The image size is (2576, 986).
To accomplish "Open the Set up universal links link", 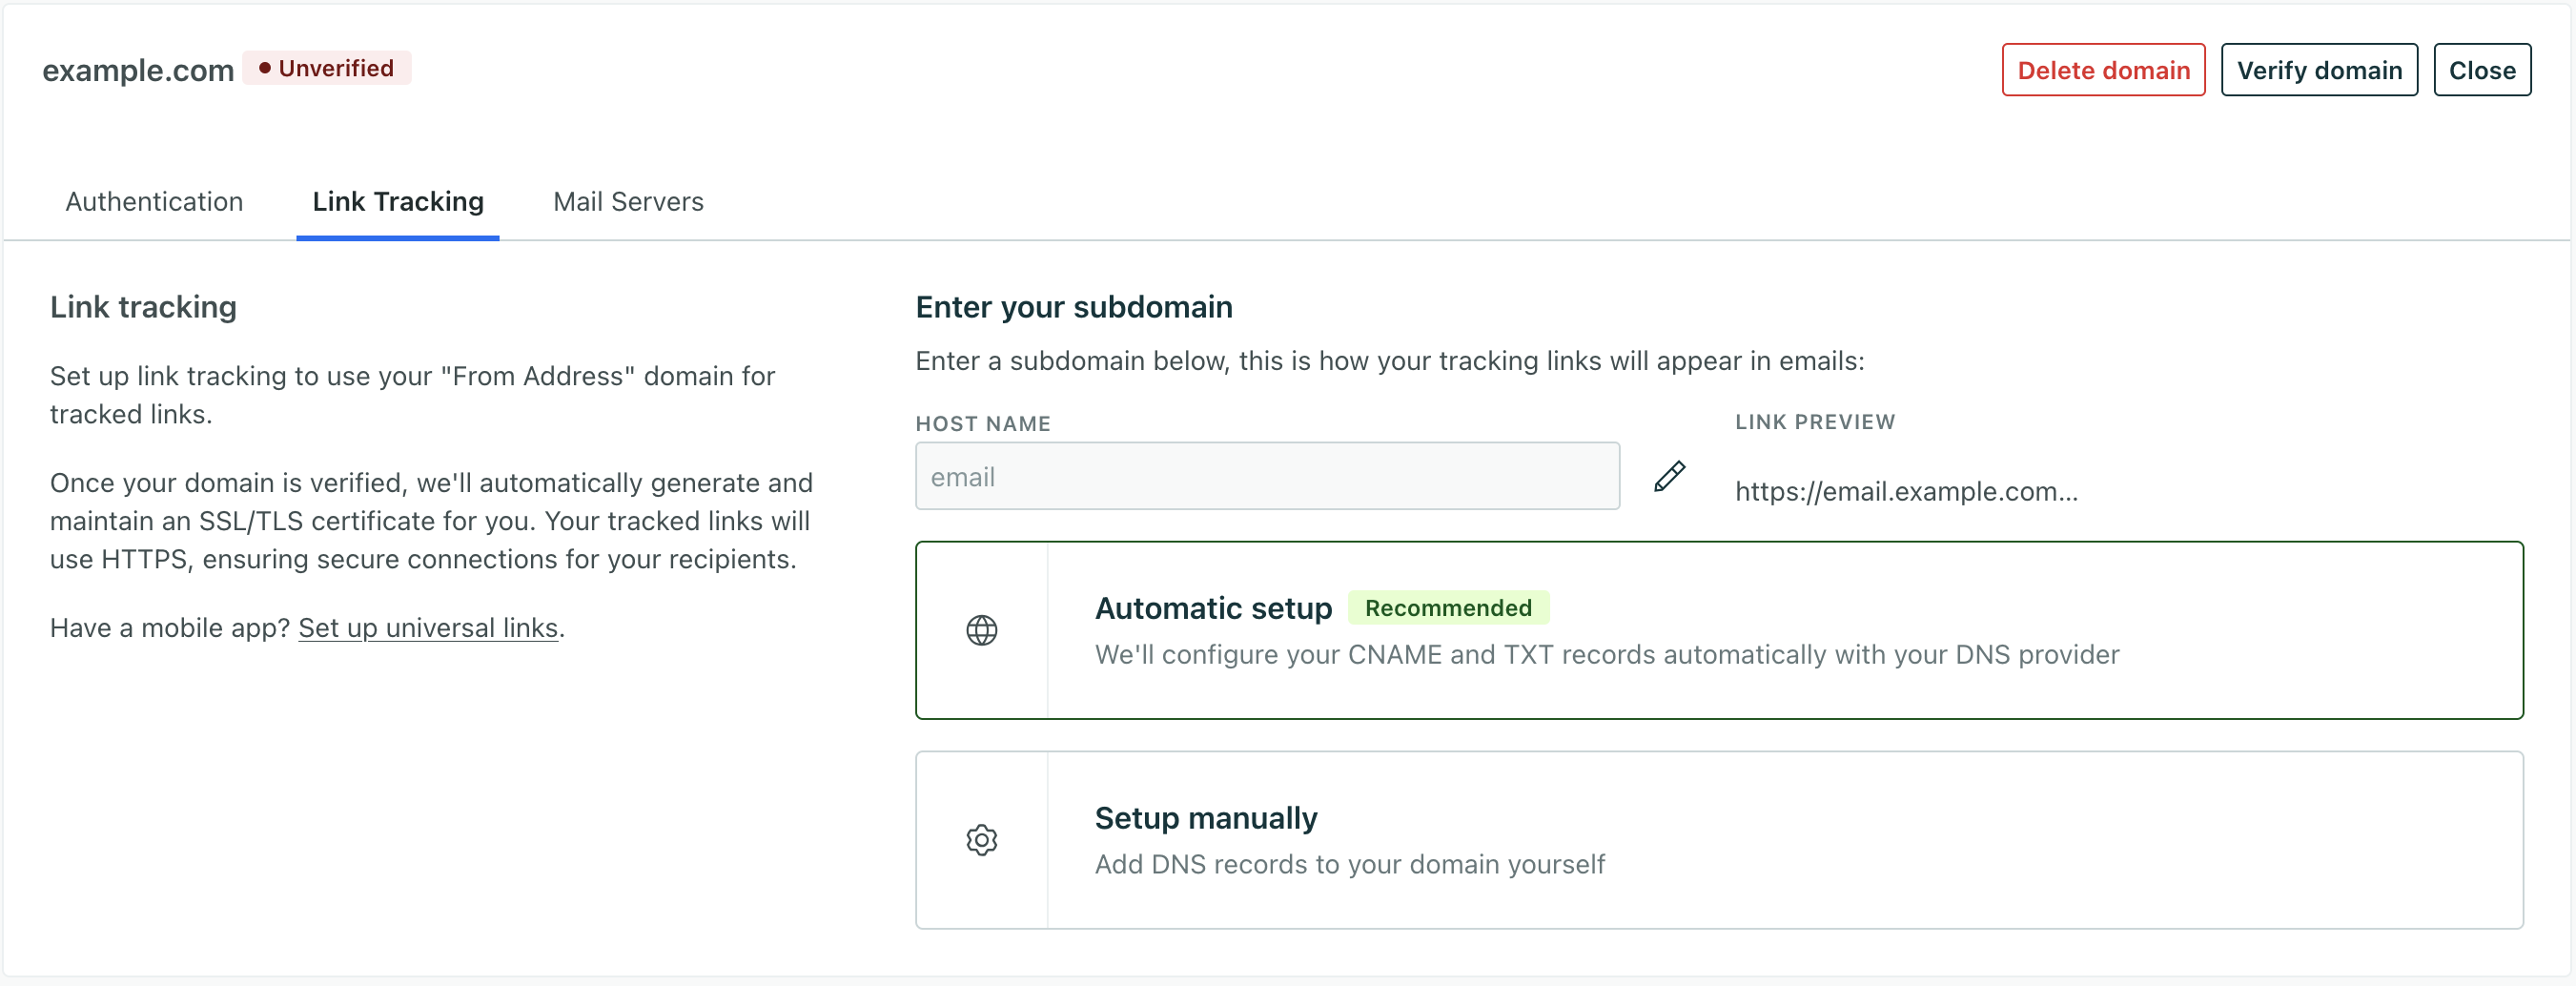I will (428, 628).
